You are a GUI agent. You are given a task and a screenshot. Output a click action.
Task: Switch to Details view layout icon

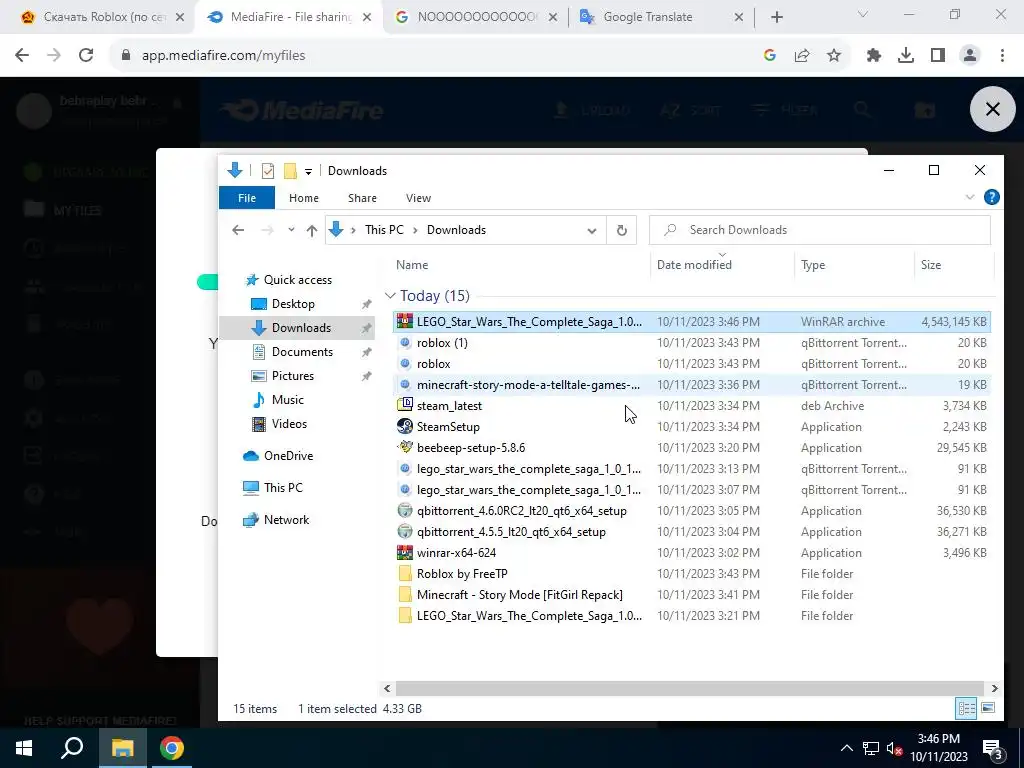click(967, 708)
